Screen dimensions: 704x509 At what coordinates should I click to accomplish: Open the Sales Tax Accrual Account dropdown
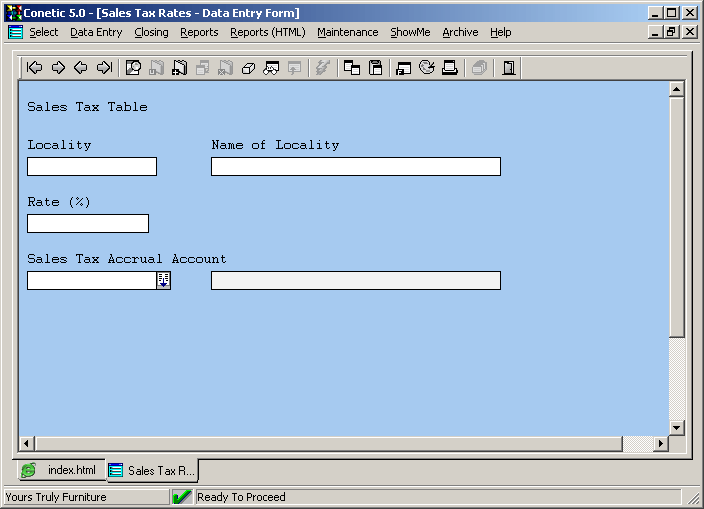tap(164, 281)
